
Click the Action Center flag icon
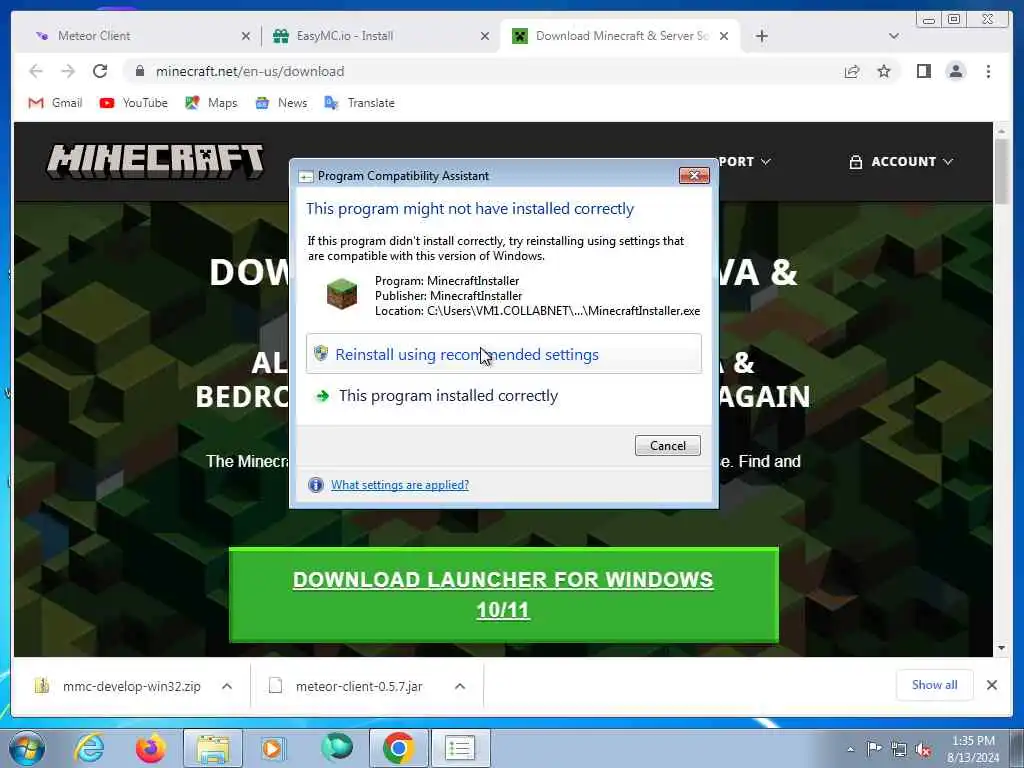pos(874,749)
